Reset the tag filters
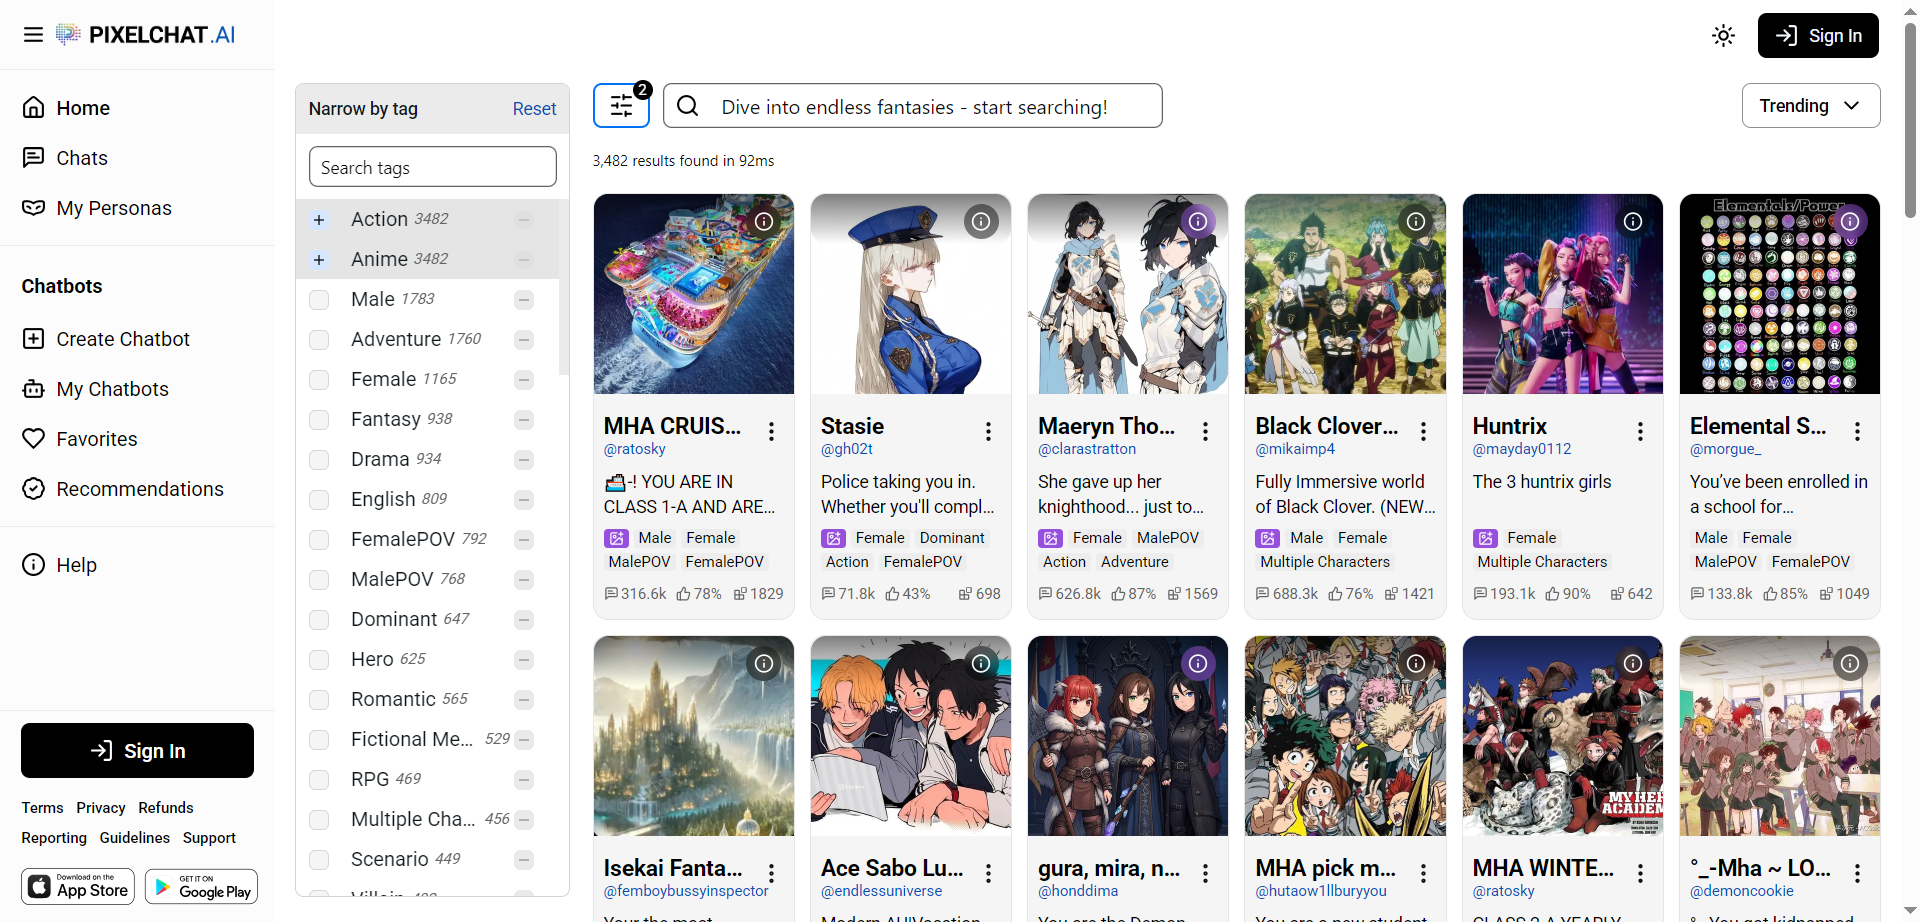 pyautogui.click(x=534, y=109)
